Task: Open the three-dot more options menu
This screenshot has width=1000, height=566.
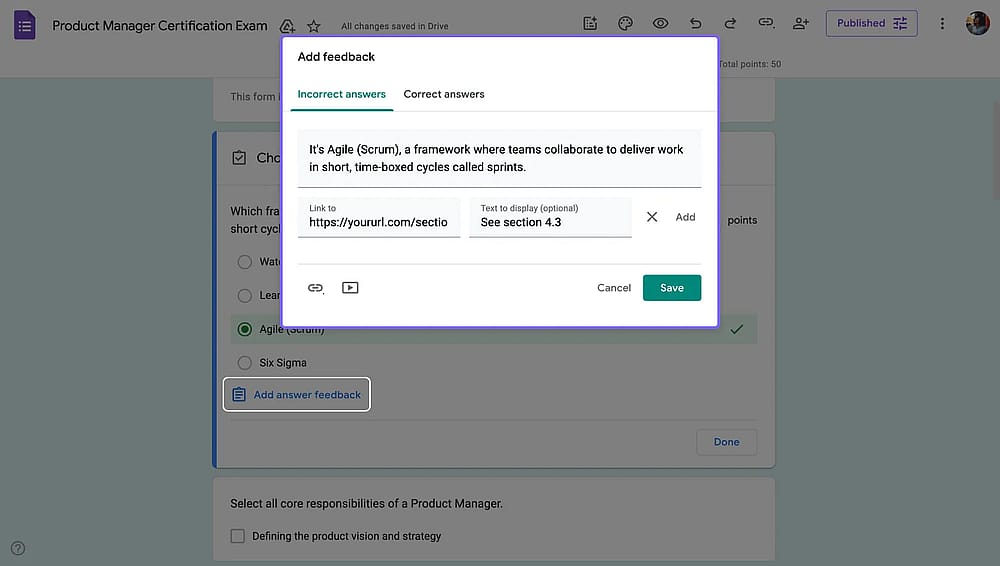Action: click(942, 24)
